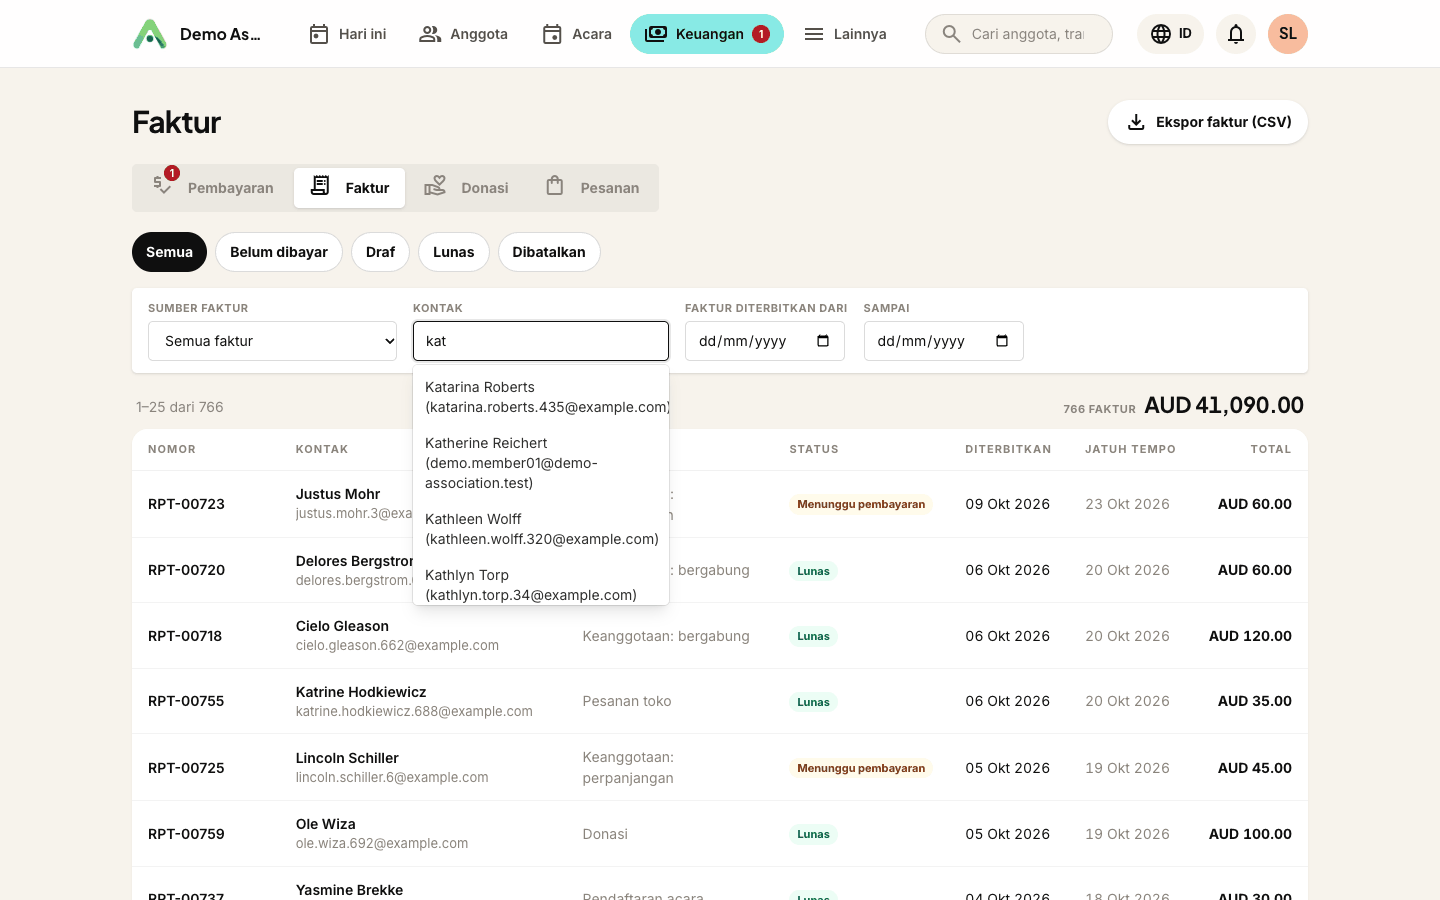
Task: Focus the Cari anggota search field
Action: pos(1019,34)
